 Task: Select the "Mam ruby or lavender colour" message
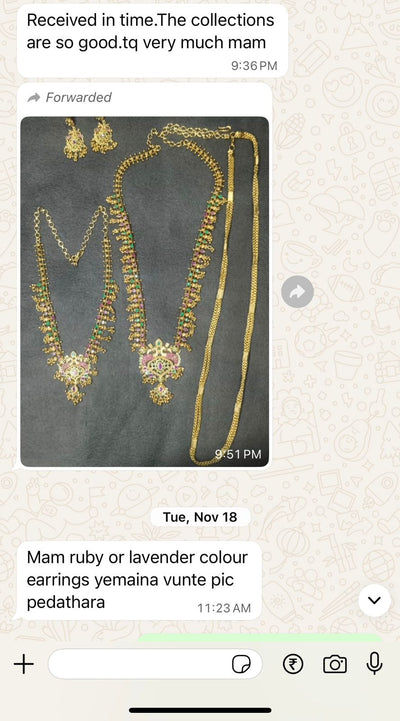pyautogui.click(x=139, y=580)
